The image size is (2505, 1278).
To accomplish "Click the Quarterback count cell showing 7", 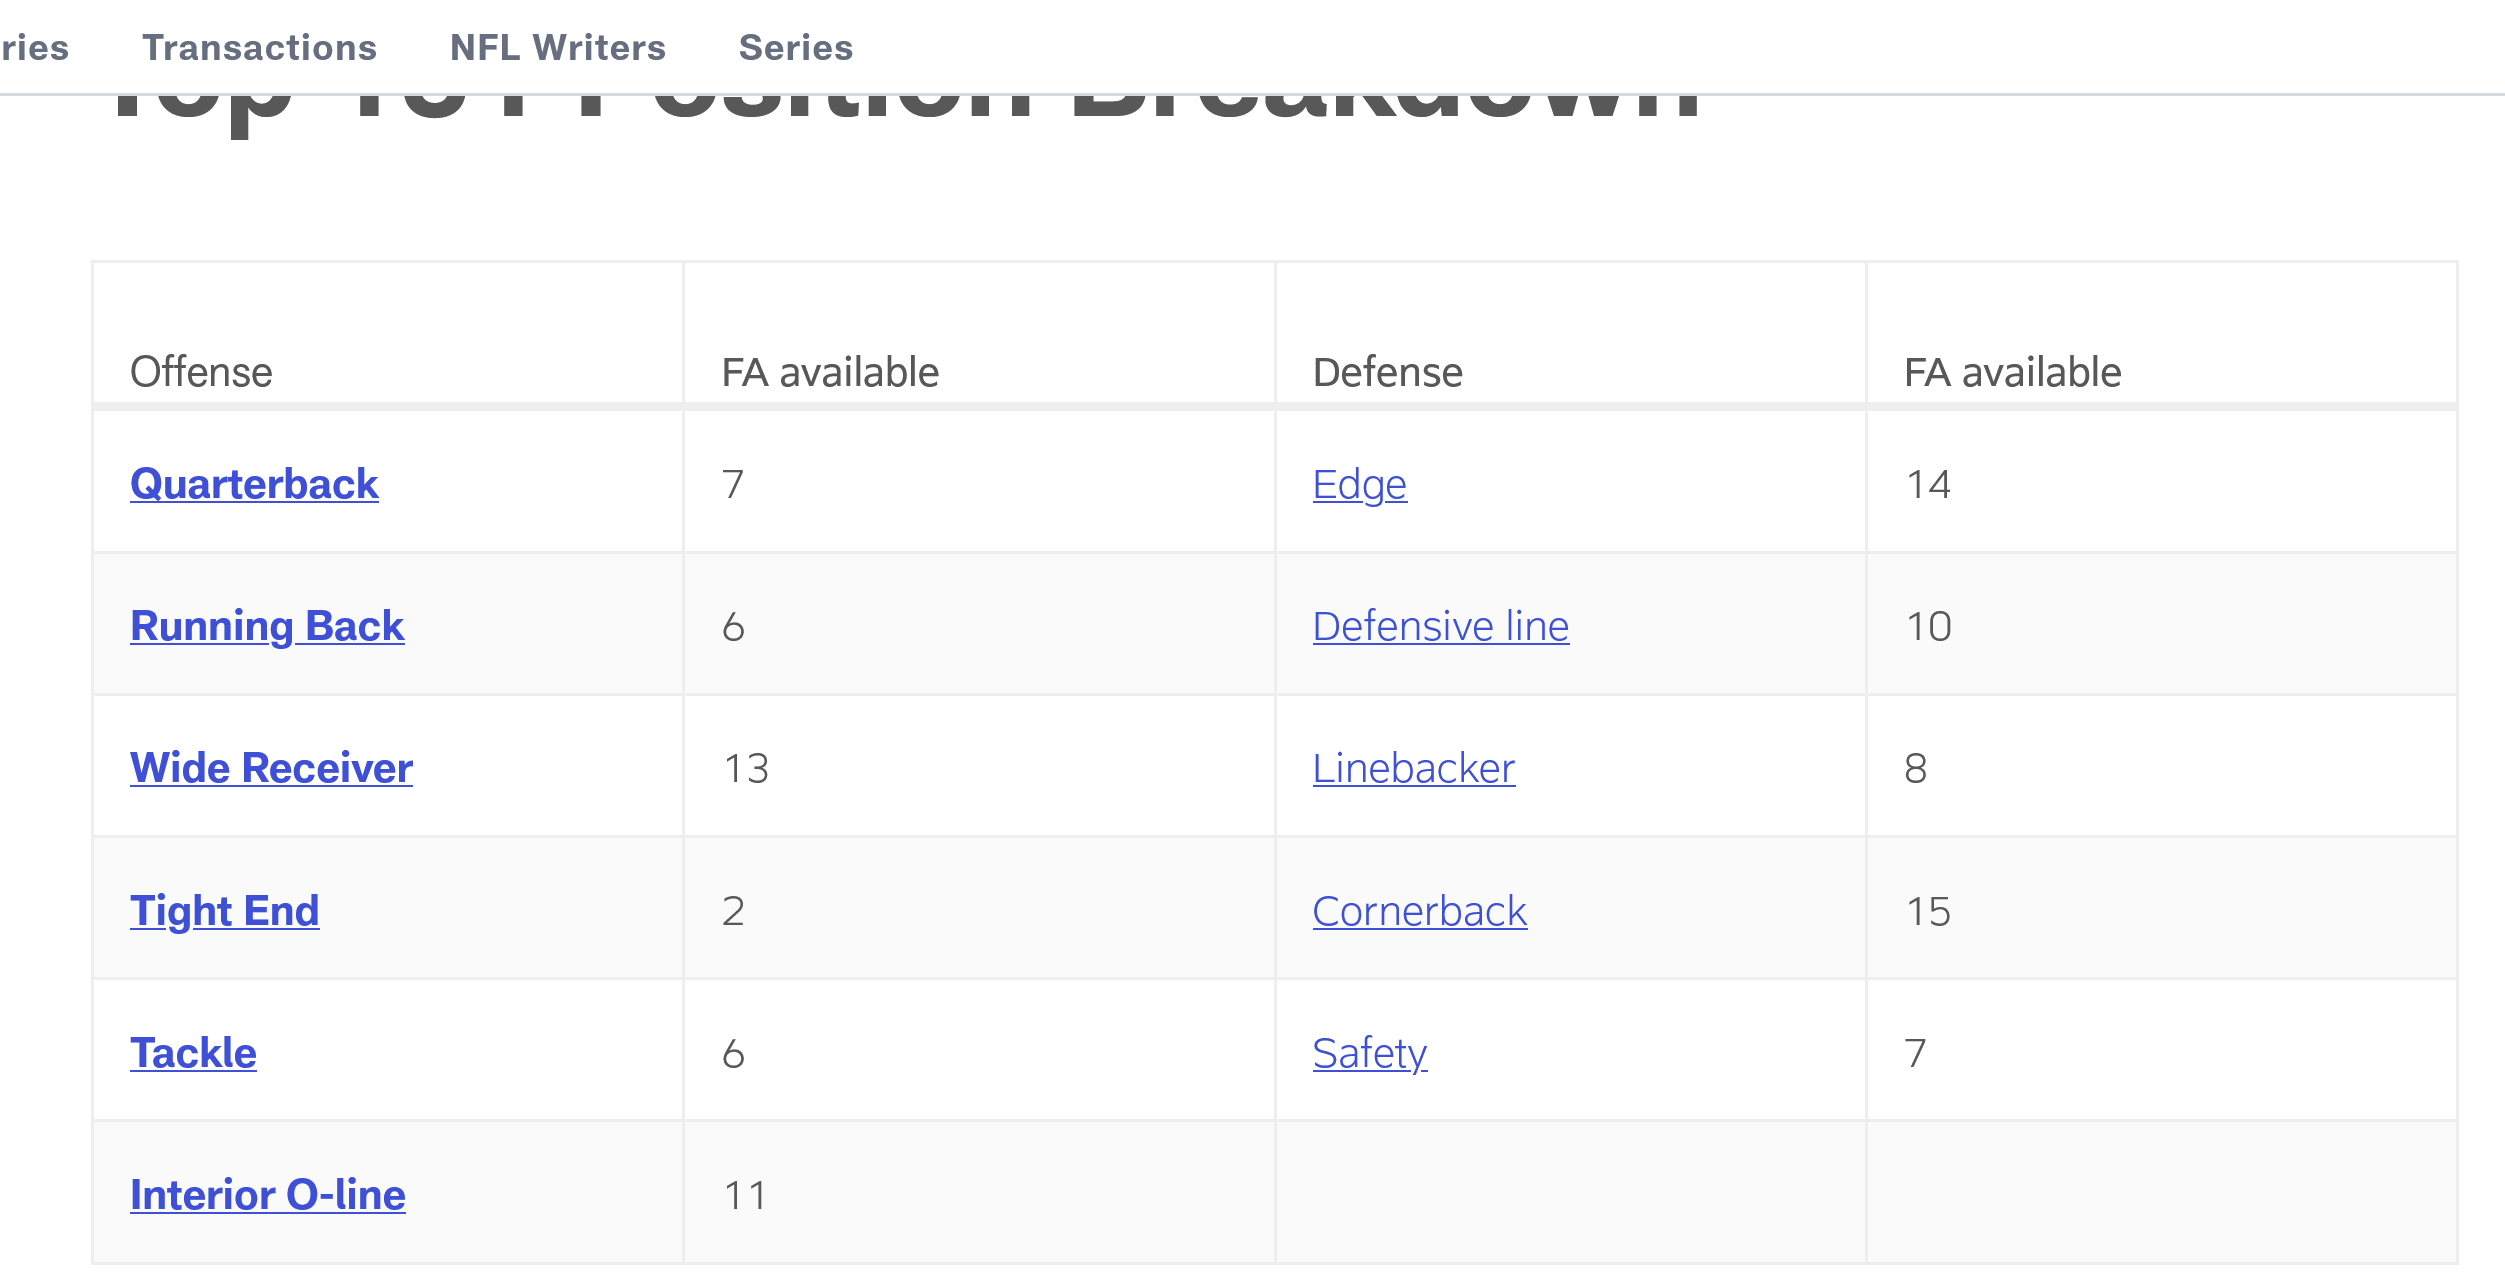I will point(979,482).
